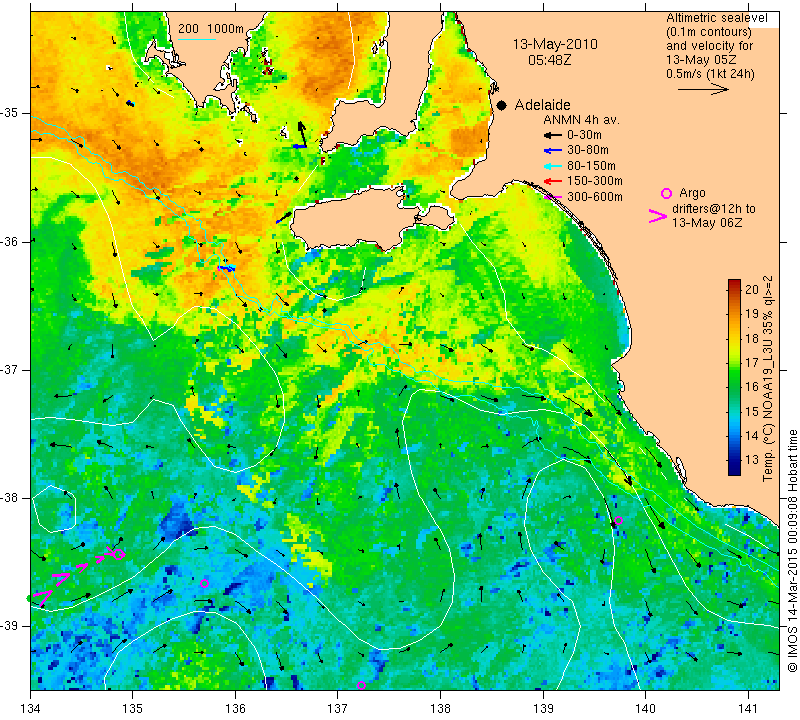Screen dimensions: 800x720
Task: Click the -35 latitude axis label
Action: click(x=10, y=113)
